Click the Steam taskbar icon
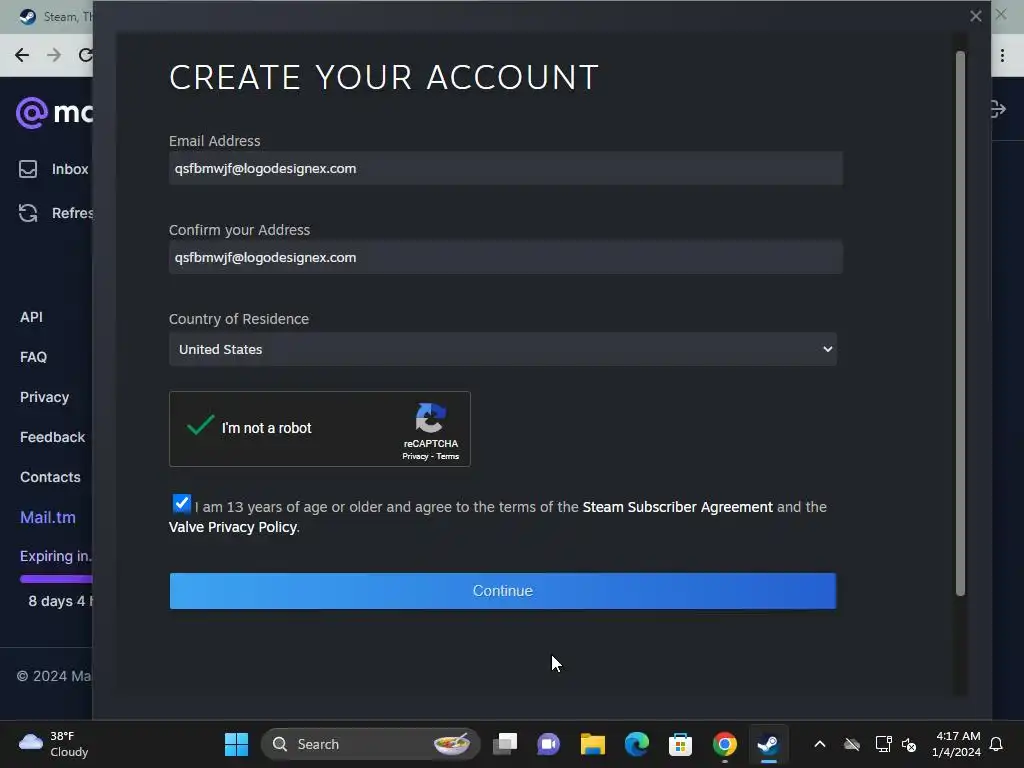The height and width of the screenshot is (768, 1024). click(769, 744)
